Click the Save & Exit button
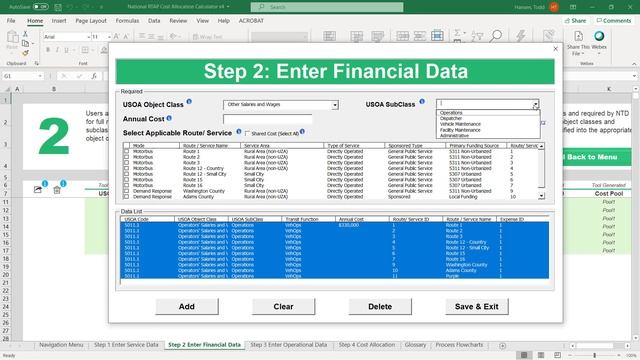 476,307
